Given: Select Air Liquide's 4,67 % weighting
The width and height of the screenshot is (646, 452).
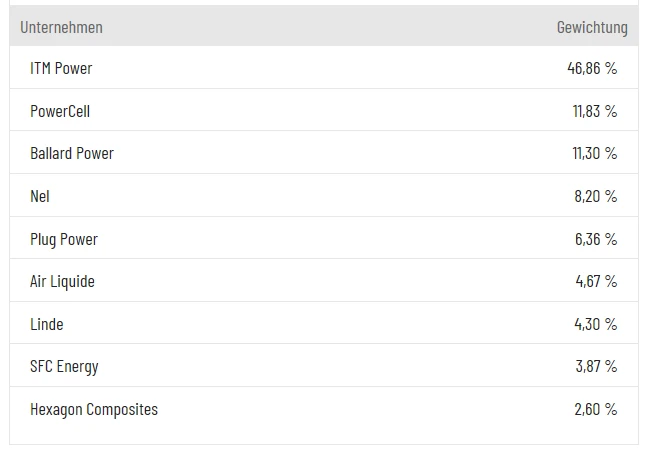Looking at the screenshot, I should point(596,281).
